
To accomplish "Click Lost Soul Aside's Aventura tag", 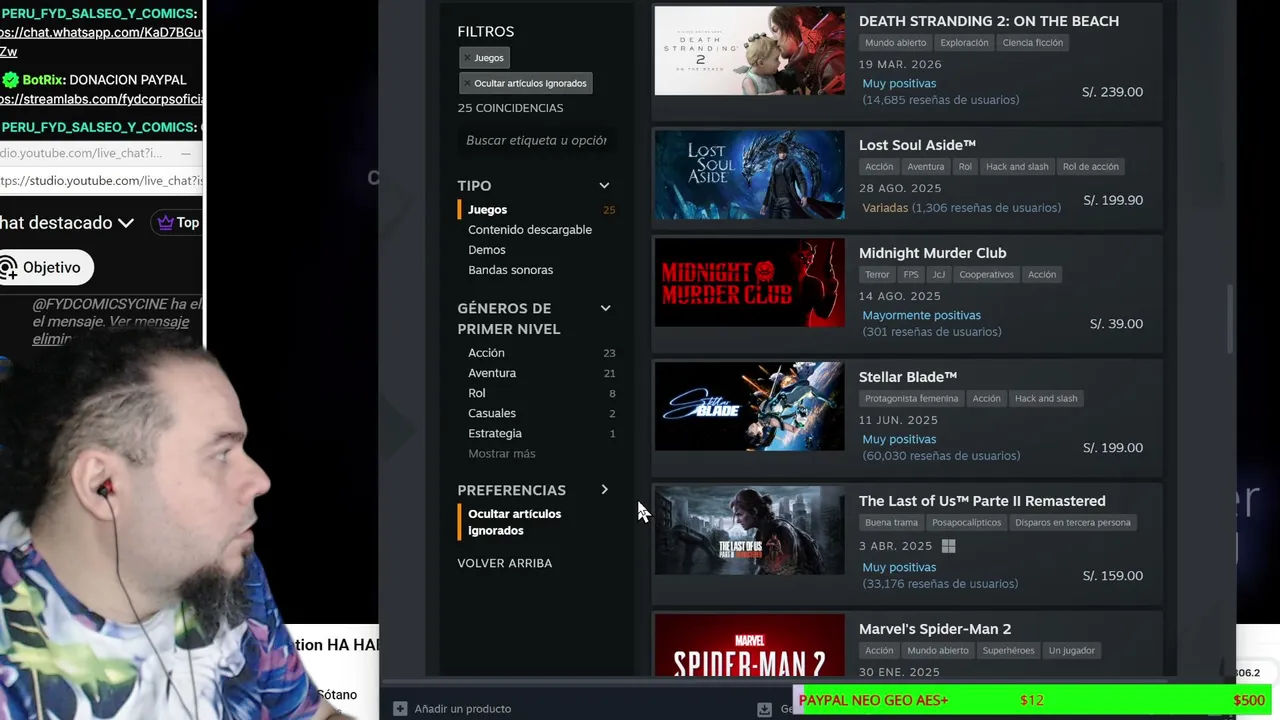I will (x=925, y=167).
